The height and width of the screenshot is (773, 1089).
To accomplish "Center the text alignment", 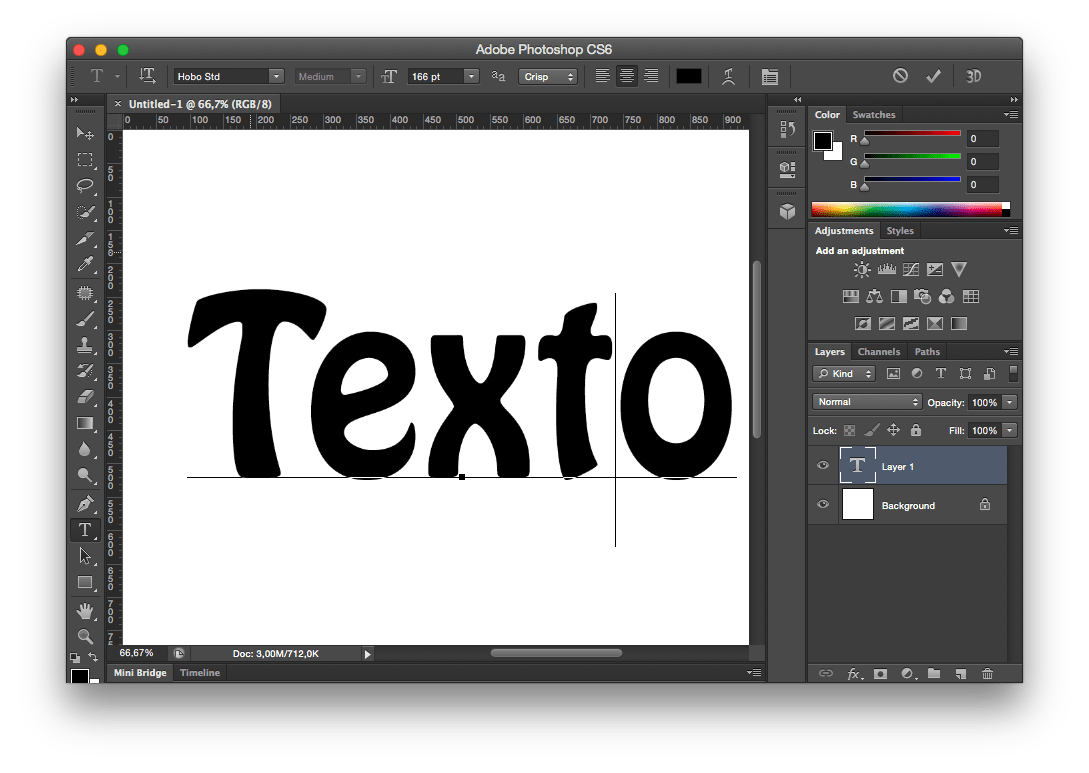I will click(x=626, y=76).
